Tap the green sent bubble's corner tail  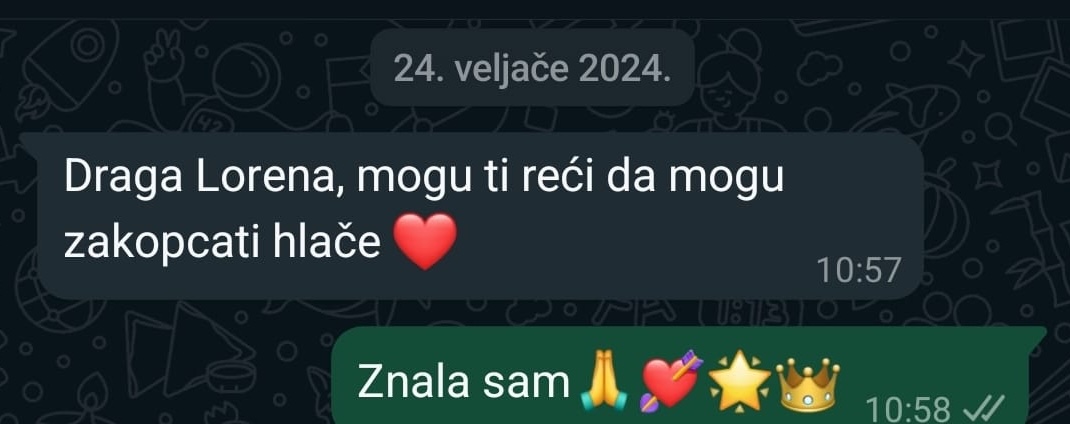pyautogui.click(x=1039, y=333)
